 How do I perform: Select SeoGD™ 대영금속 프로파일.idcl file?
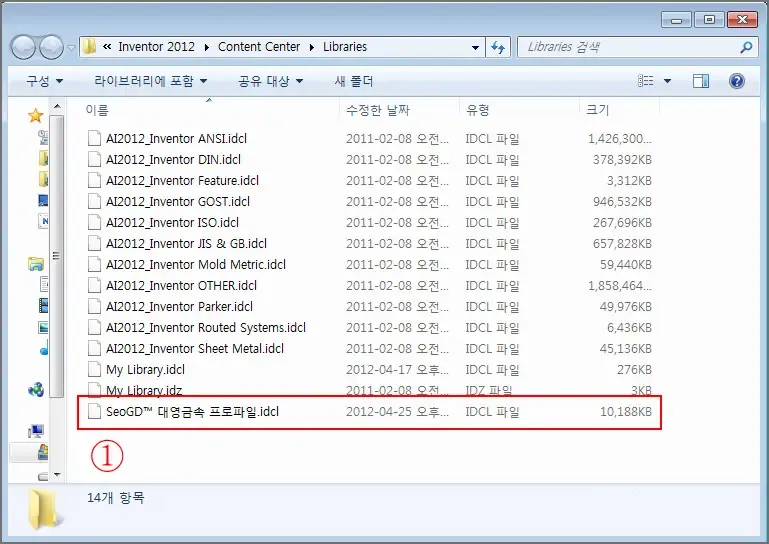pyautogui.click(x=192, y=412)
